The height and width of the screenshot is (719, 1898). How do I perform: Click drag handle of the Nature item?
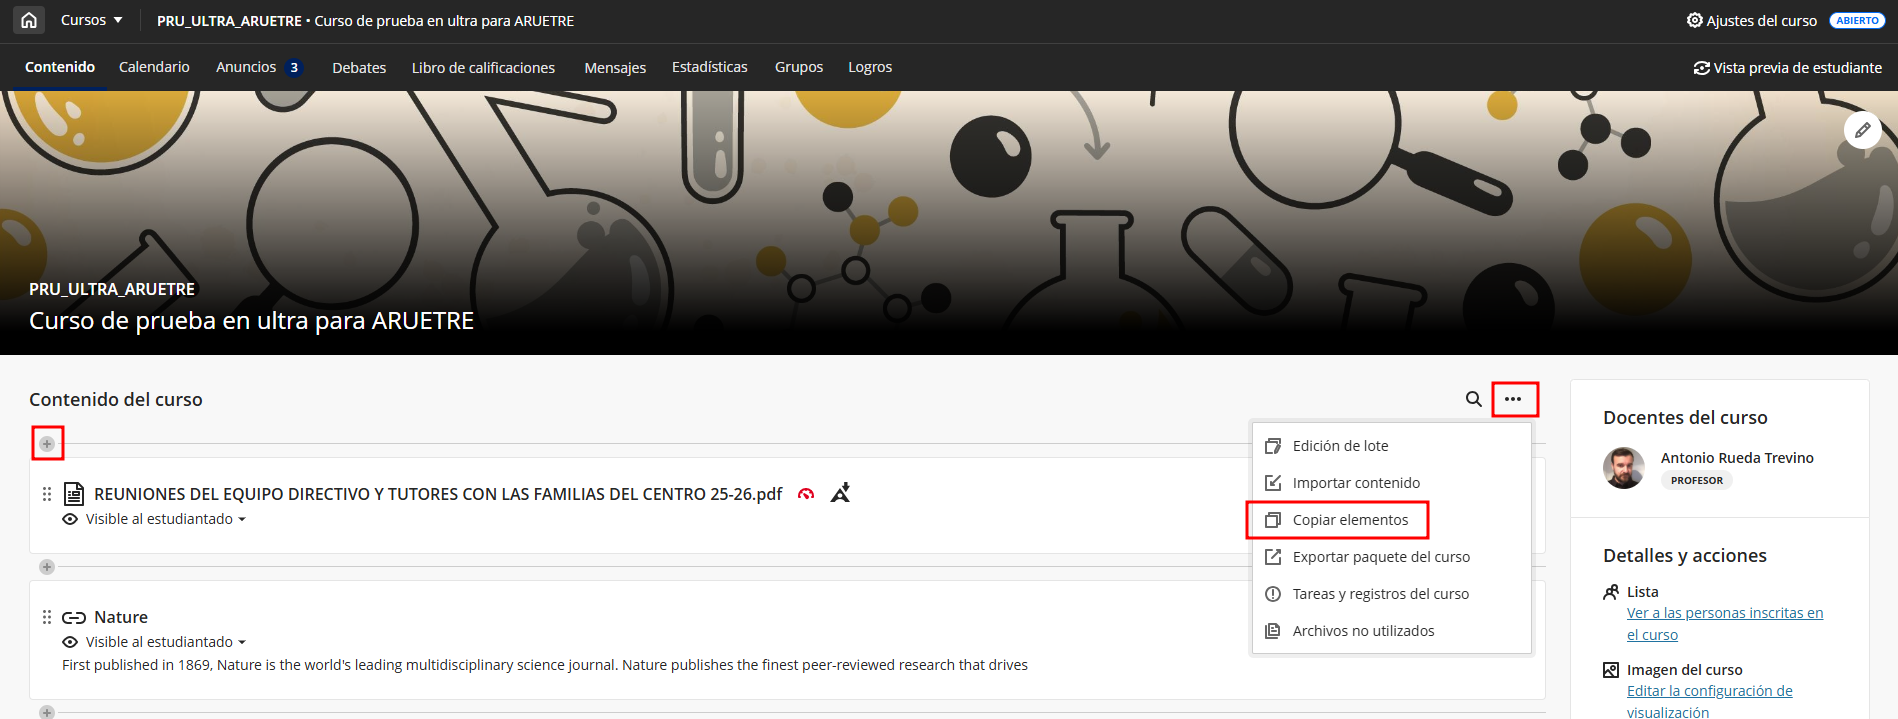[x=47, y=617]
